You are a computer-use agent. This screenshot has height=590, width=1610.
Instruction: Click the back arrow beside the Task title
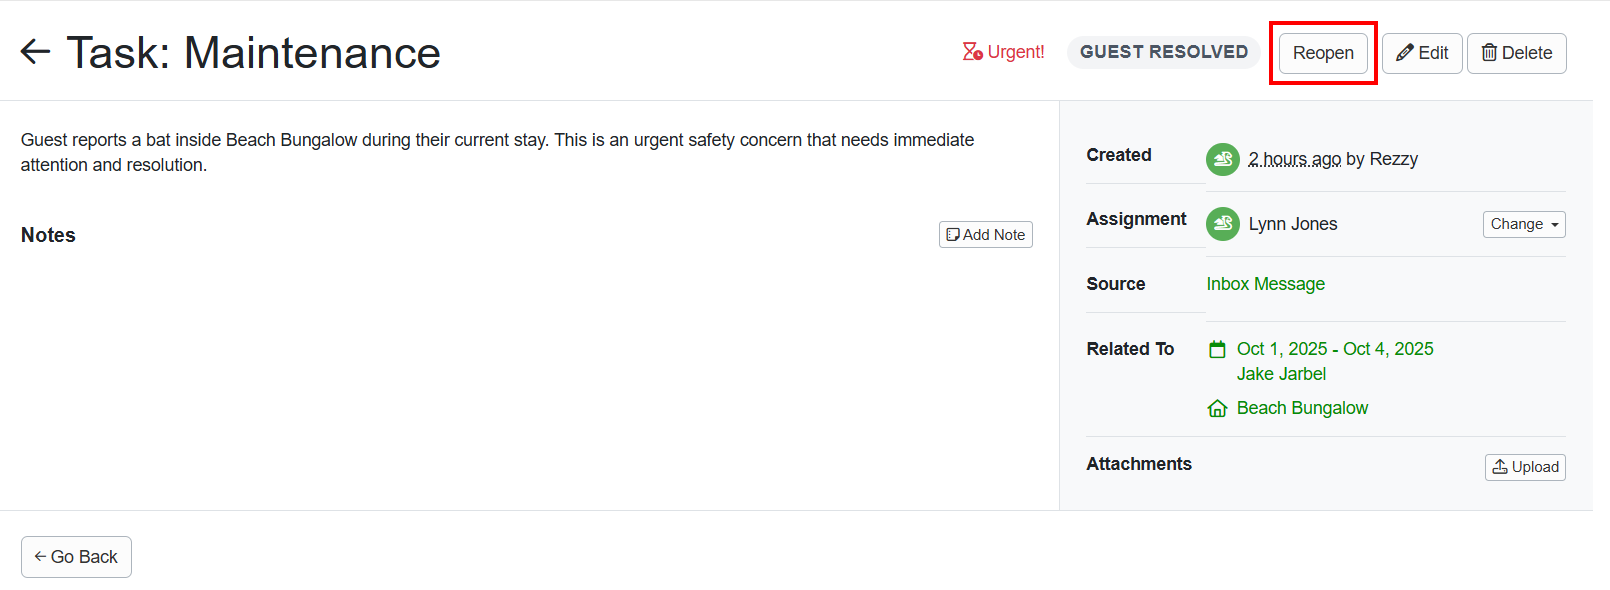pyautogui.click(x=36, y=52)
